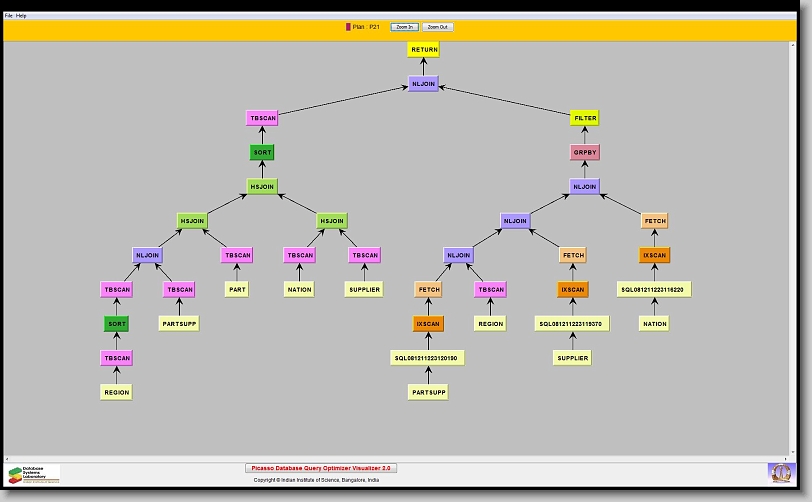
Task: Click the SQL081211223118070 index node
Action: 573,323
